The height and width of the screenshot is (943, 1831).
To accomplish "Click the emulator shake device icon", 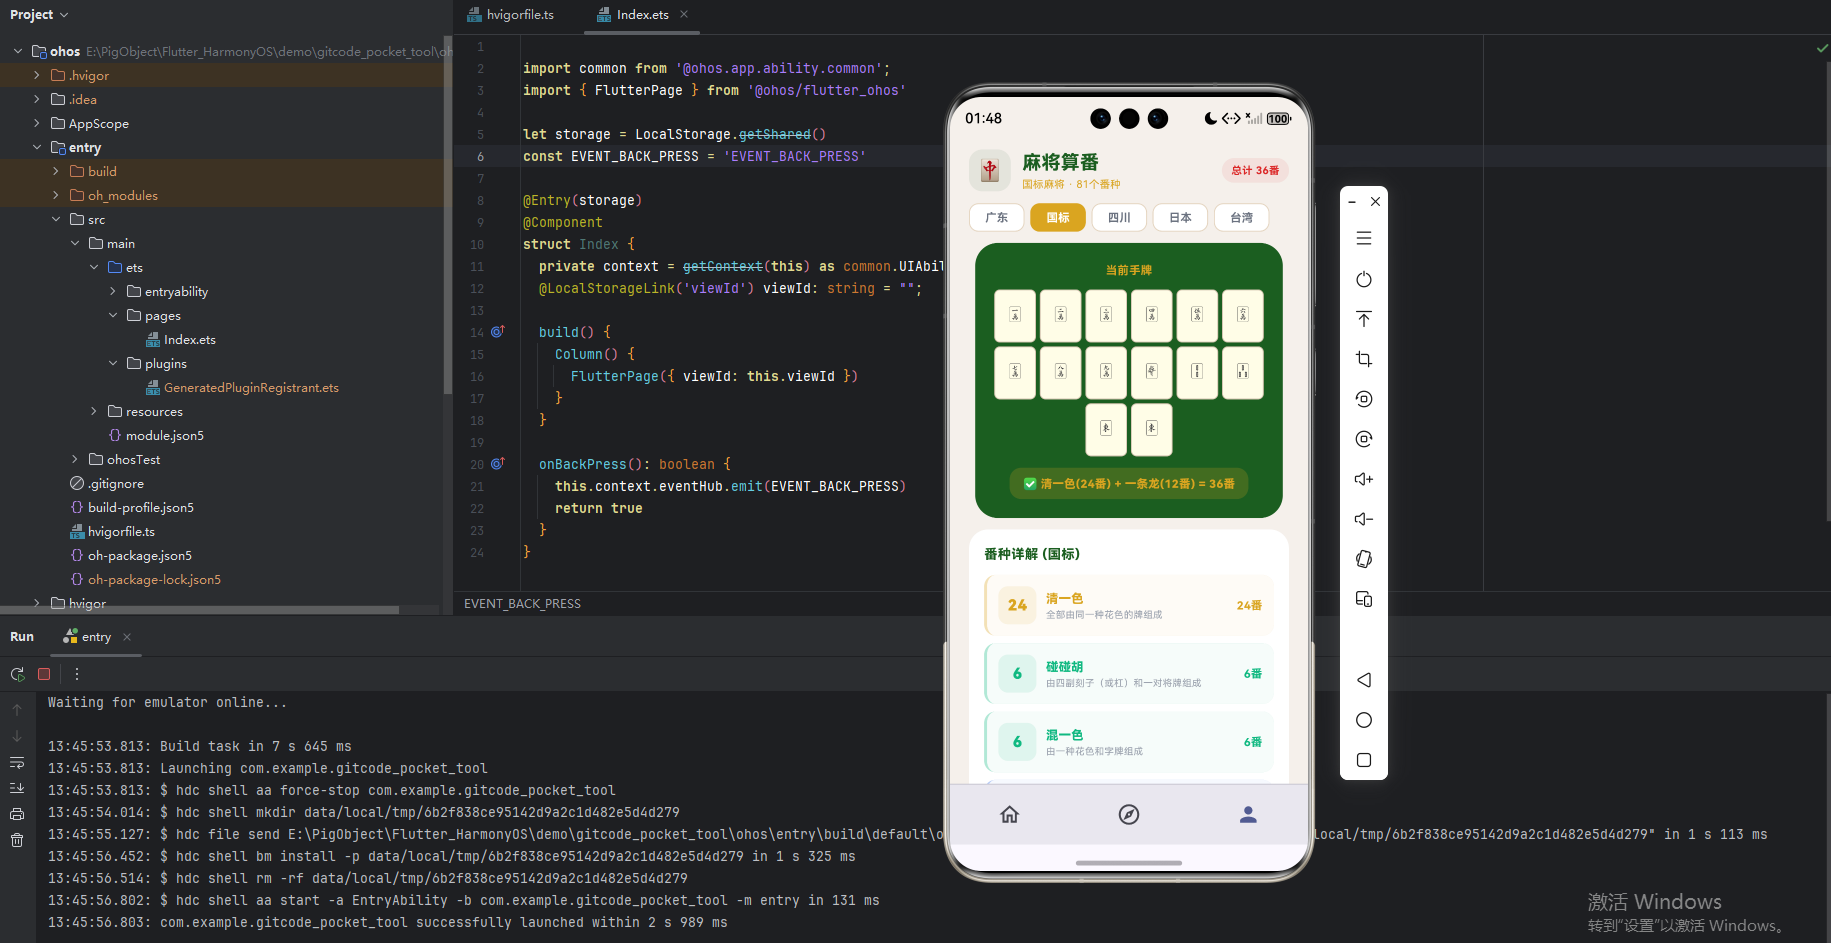I will [1364, 559].
